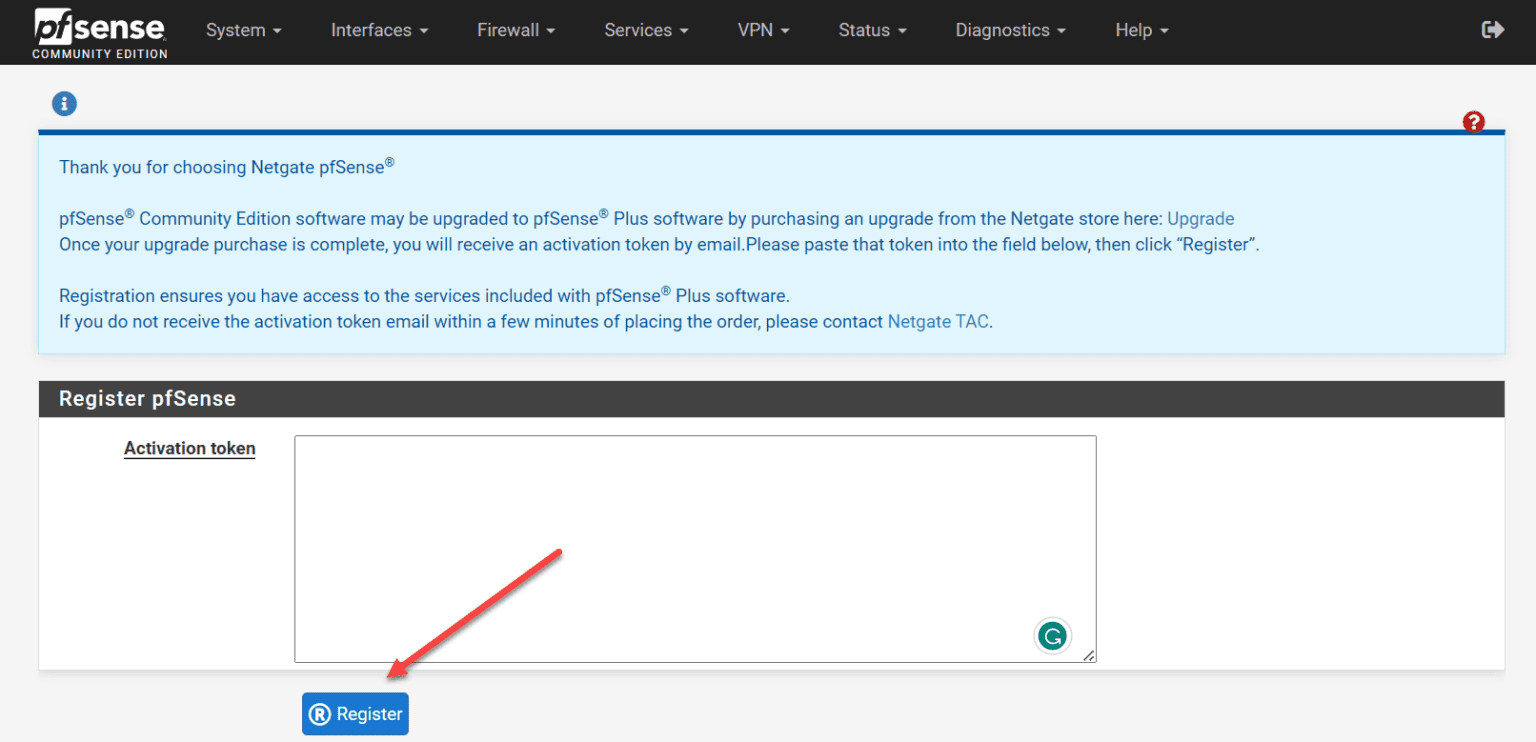Open the Netgate TAC link
The width and height of the screenshot is (1536, 742).
point(938,321)
